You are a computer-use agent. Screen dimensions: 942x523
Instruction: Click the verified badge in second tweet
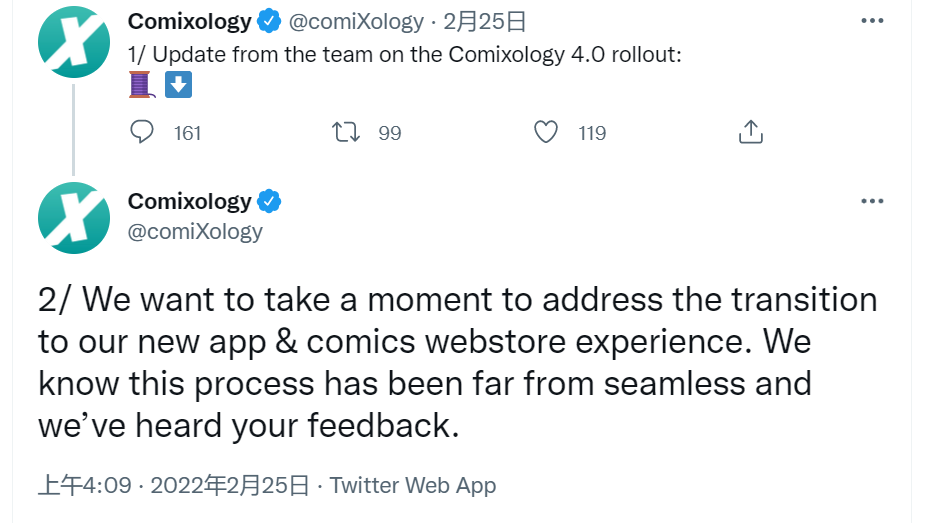(270, 201)
